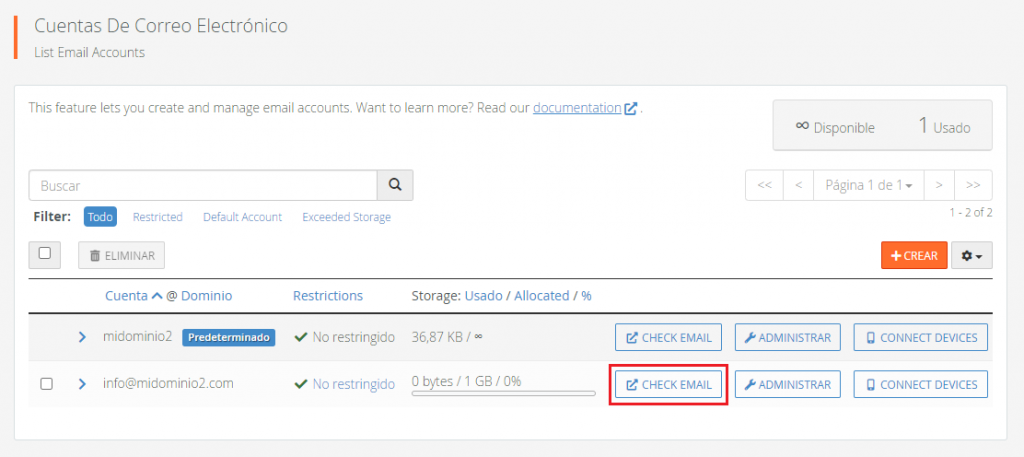Click the Eliminar trash button

click(122, 256)
